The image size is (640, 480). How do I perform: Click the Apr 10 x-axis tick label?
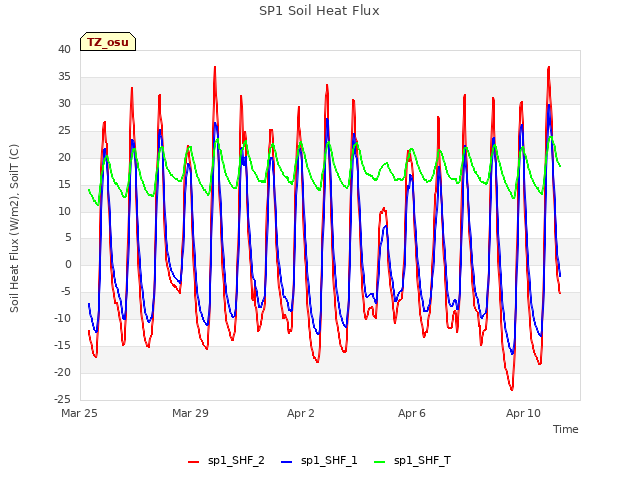(523, 413)
